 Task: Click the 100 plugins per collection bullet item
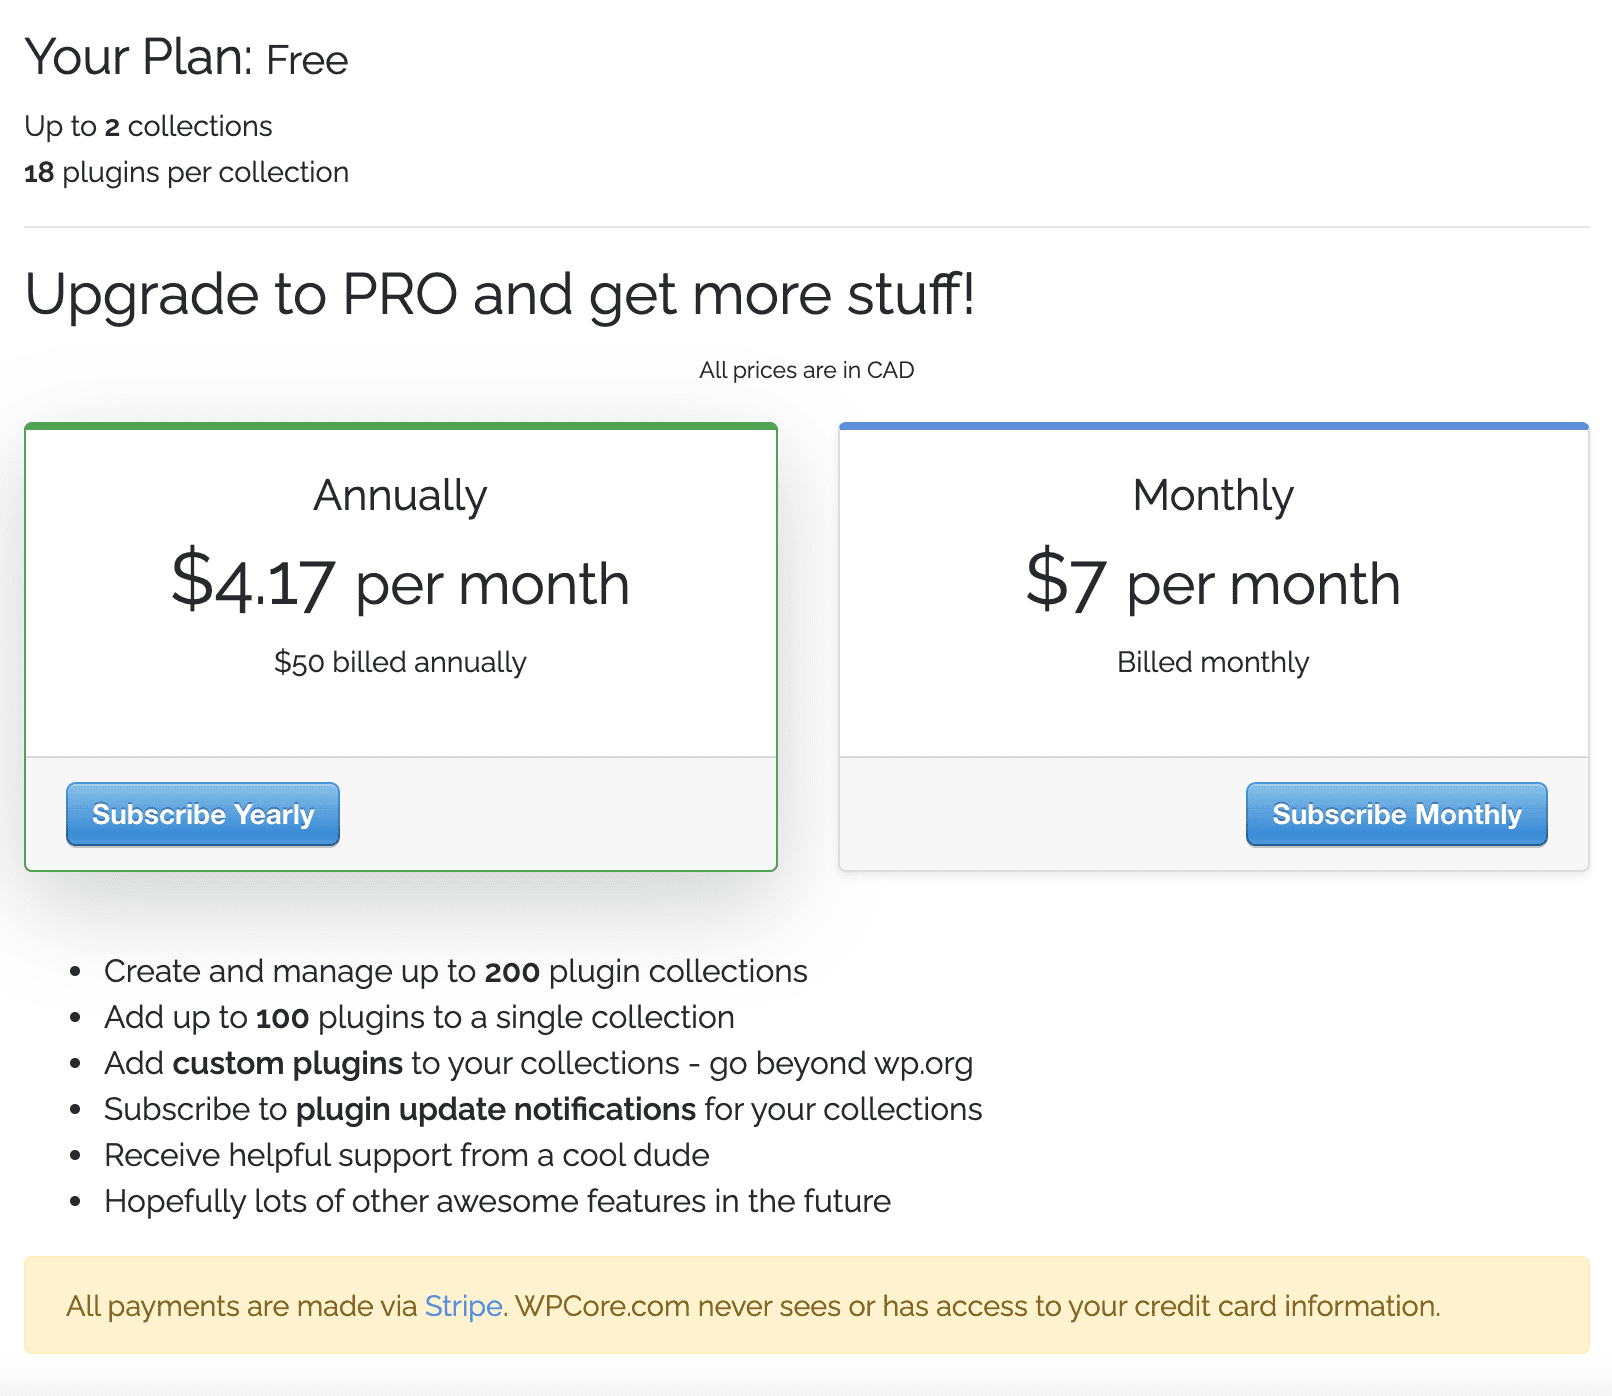418,1017
